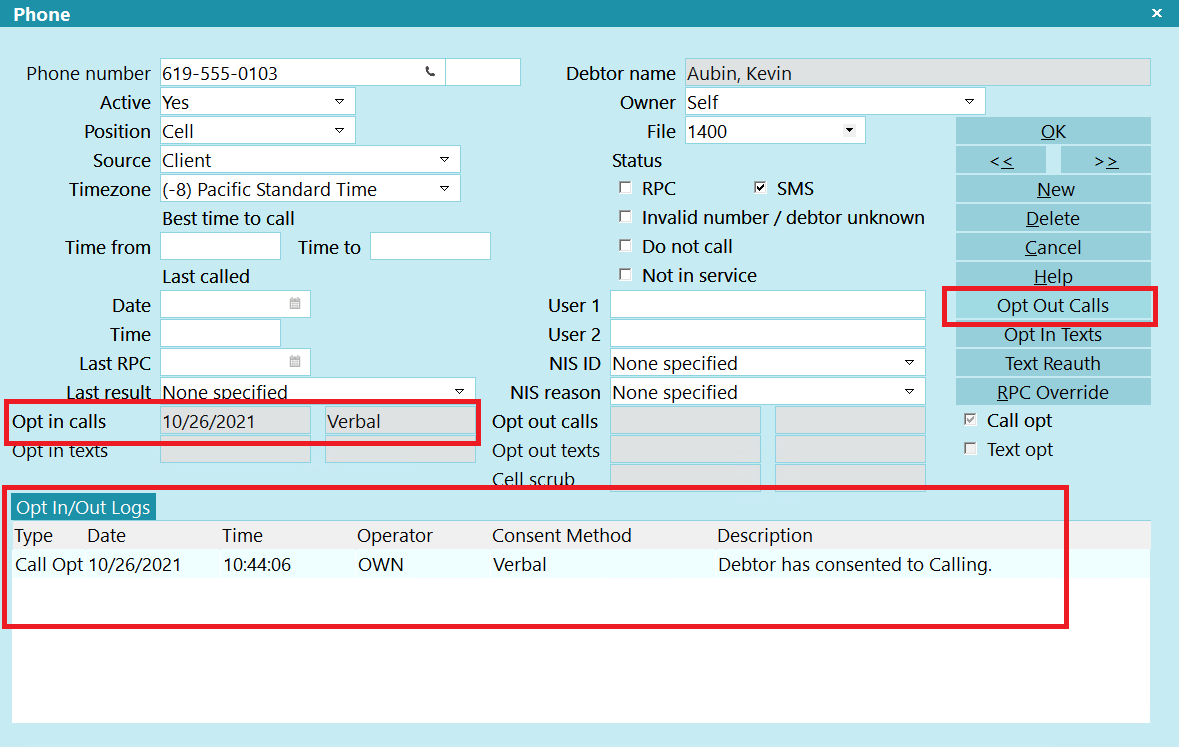Open the Last RPC calendar picker
Image resolution: width=1179 pixels, height=747 pixels.
pyautogui.click(x=295, y=362)
